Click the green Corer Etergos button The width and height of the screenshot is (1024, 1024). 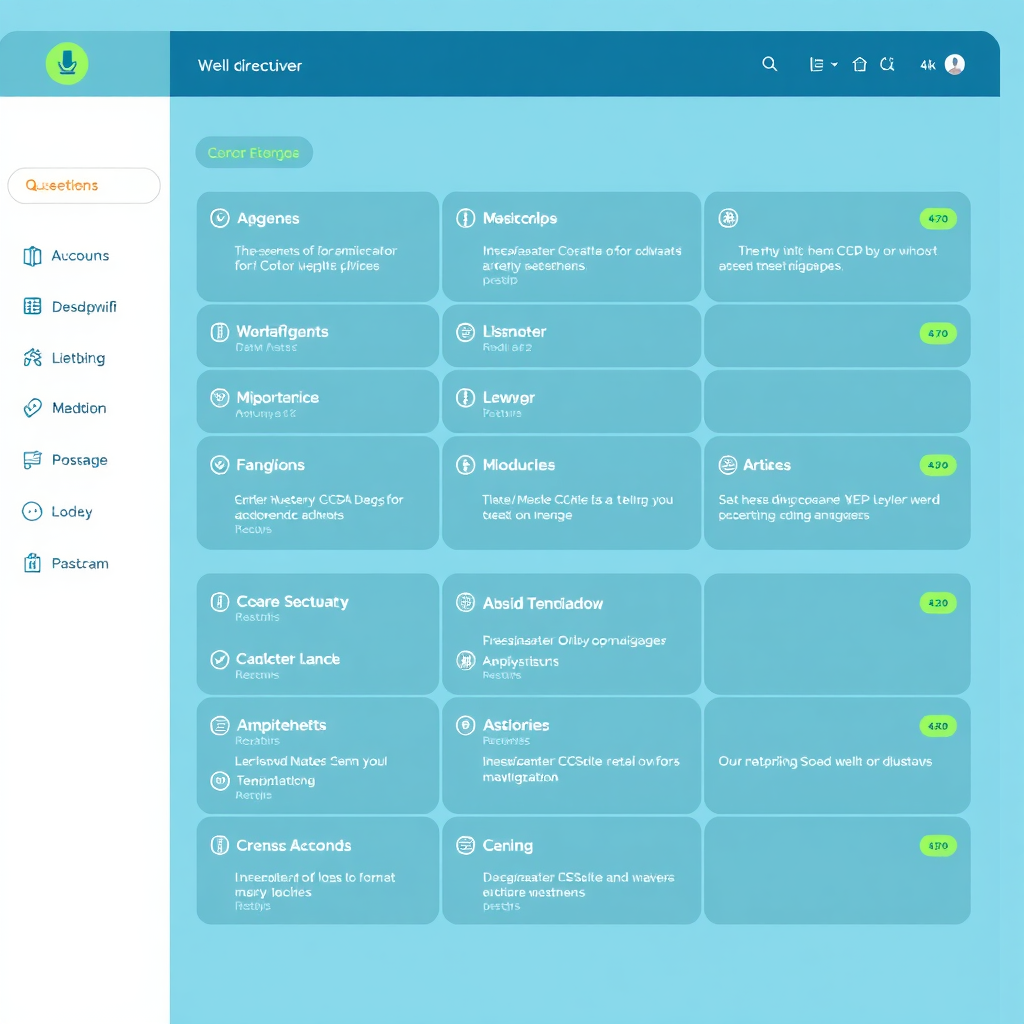coord(254,152)
